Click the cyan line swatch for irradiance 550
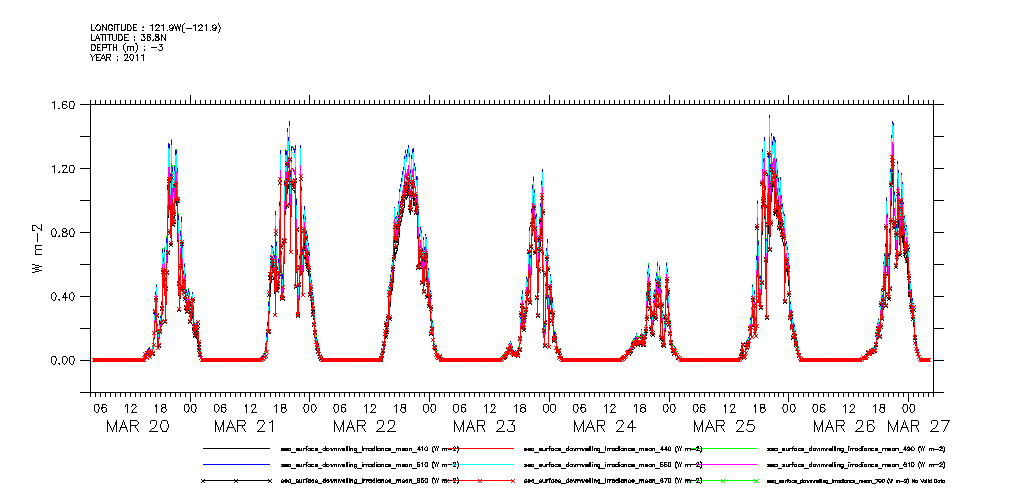 tap(478, 465)
